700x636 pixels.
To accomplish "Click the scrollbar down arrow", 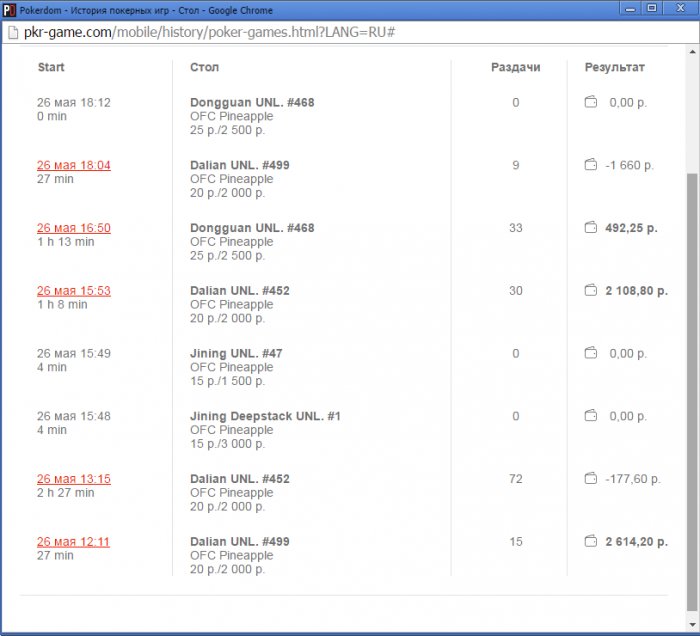I will 692,624.
